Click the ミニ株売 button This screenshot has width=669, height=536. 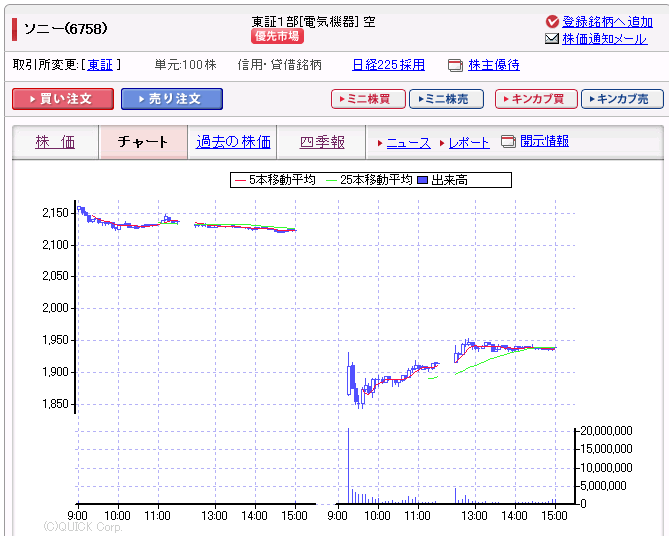click(446, 99)
